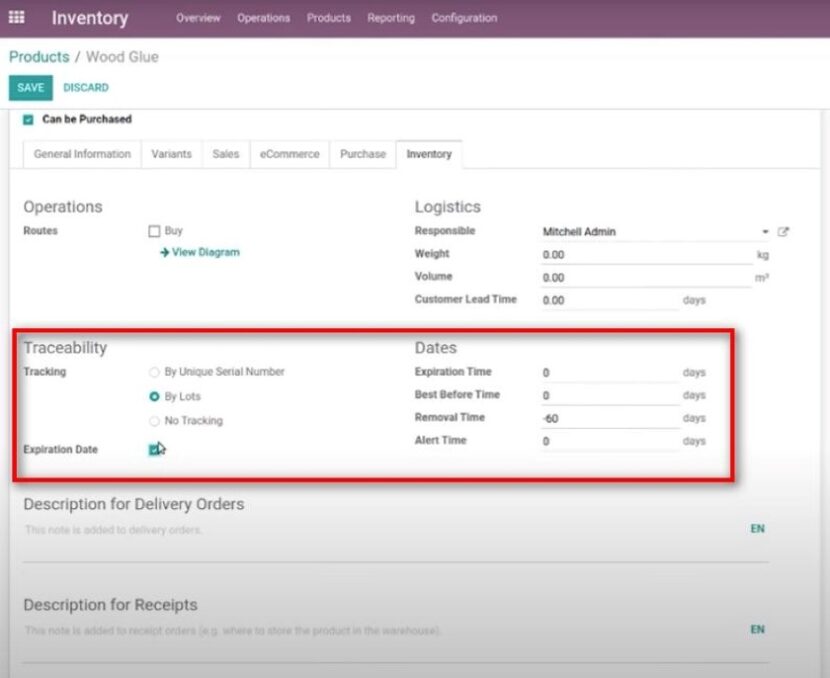The width and height of the screenshot is (830, 678).
Task: Switch to the Purchase tab
Action: [x=362, y=154]
